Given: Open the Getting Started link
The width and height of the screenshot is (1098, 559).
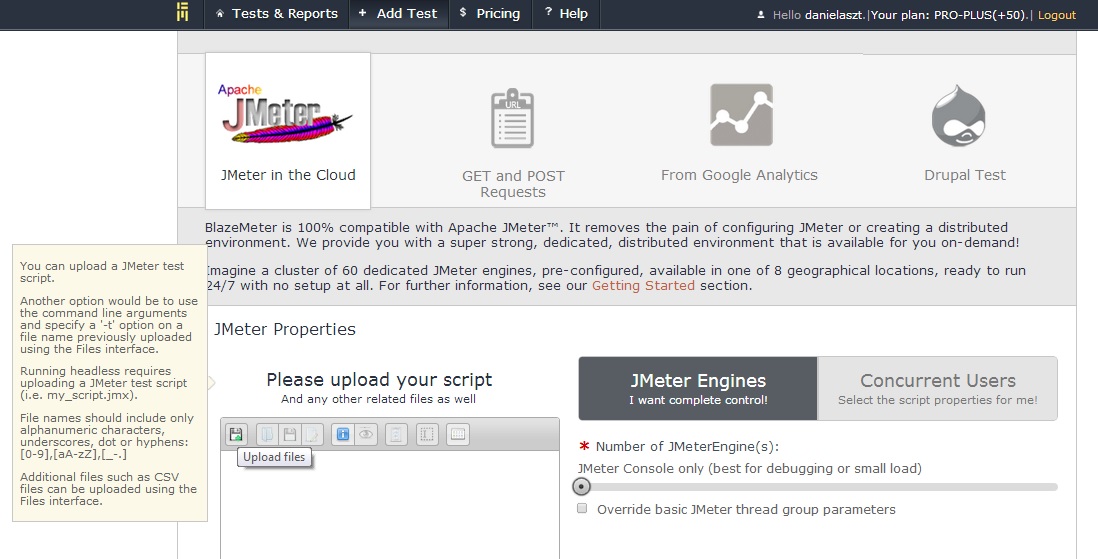Looking at the screenshot, I should pos(643,286).
